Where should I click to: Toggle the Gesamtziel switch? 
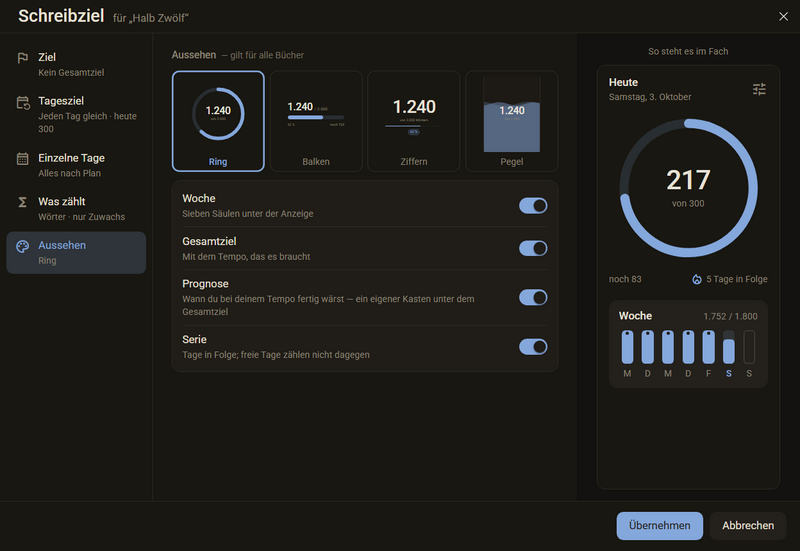pyautogui.click(x=533, y=248)
